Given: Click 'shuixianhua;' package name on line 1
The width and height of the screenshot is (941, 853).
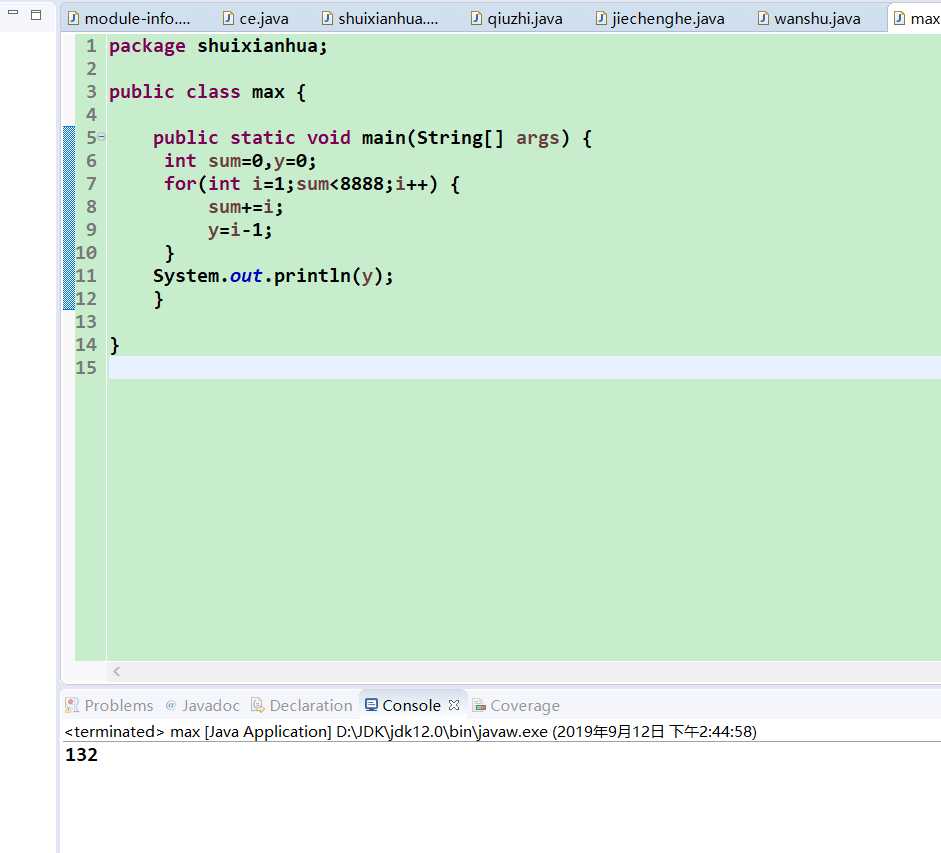Looking at the screenshot, I should [x=262, y=46].
